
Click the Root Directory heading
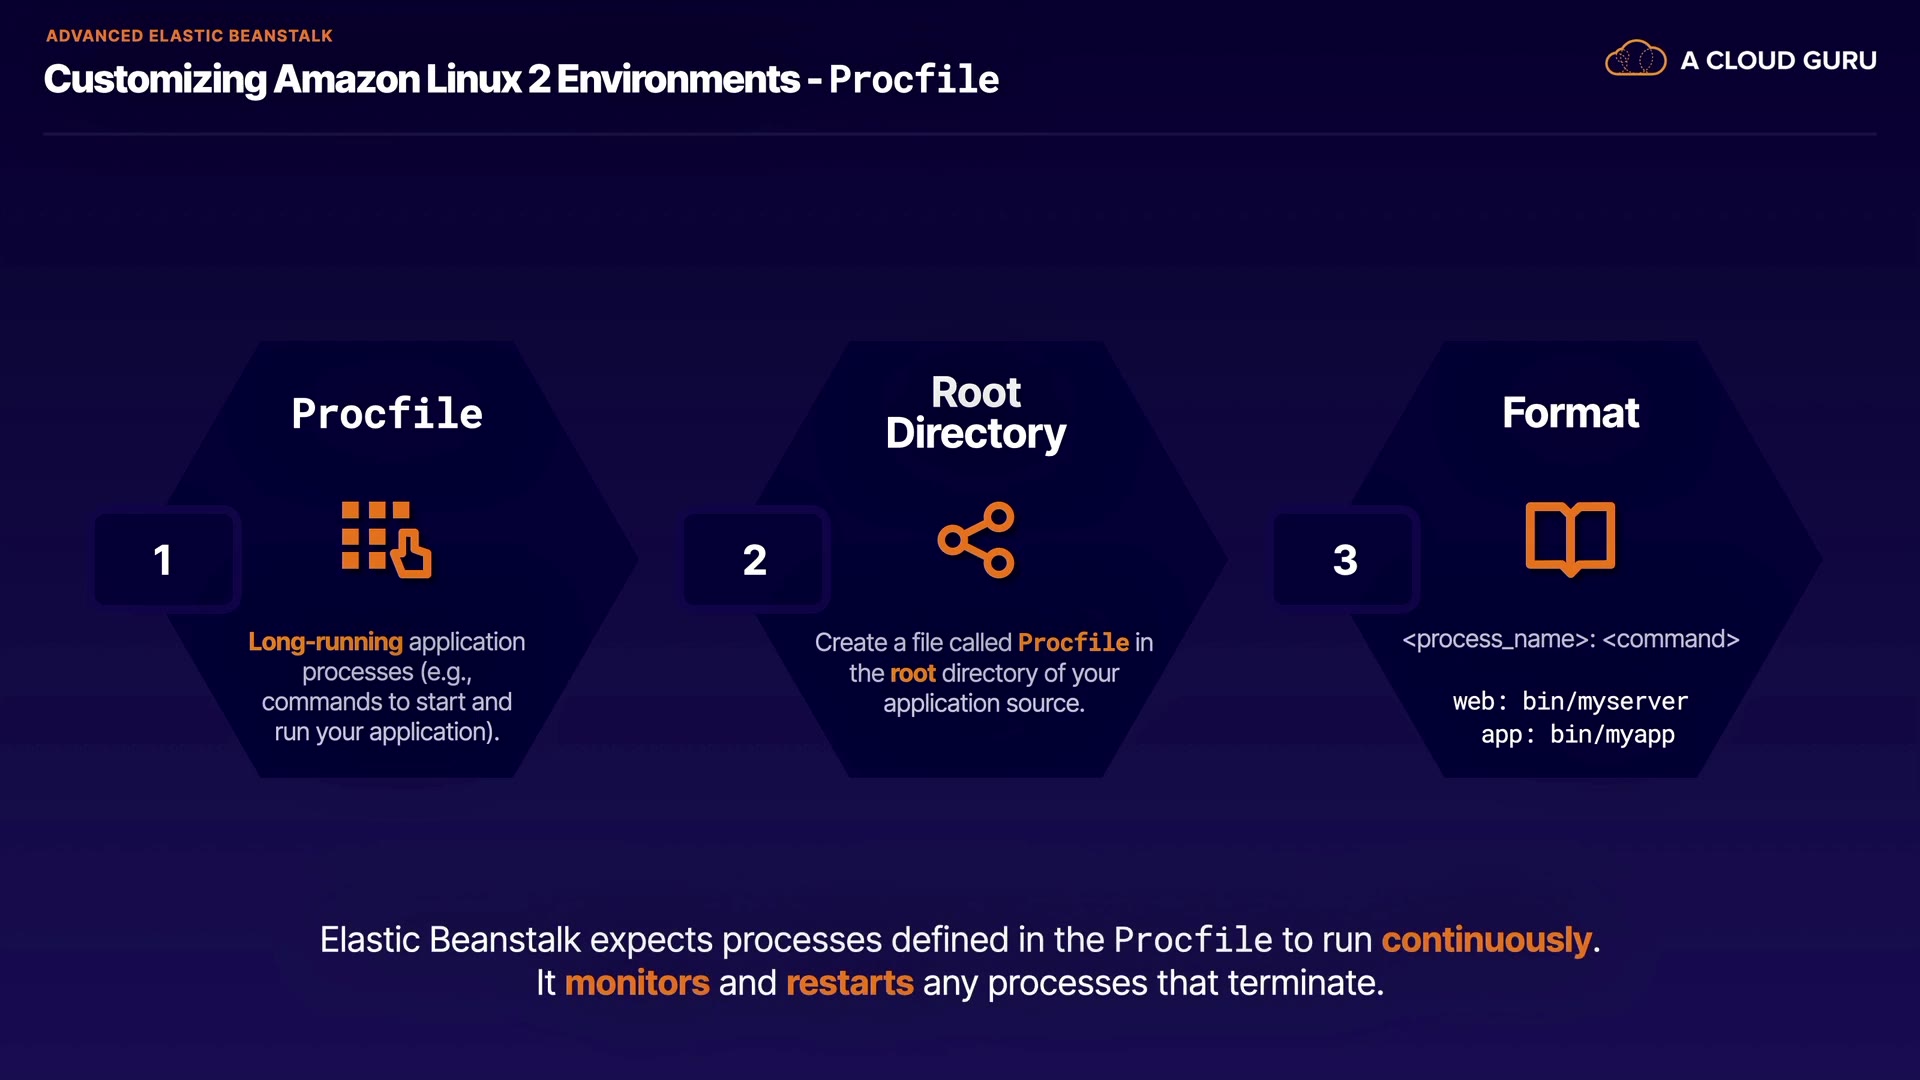click(976, 413)
